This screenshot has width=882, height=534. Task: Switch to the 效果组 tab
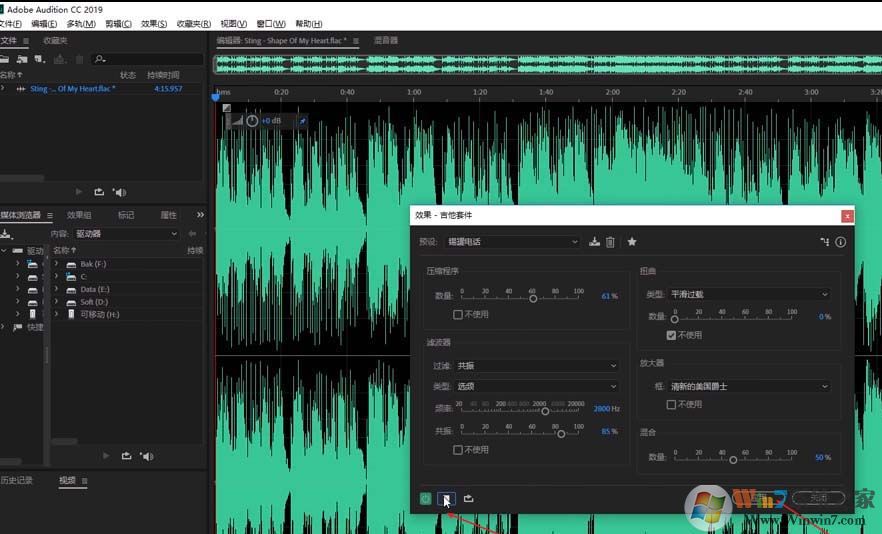(79, 215)
